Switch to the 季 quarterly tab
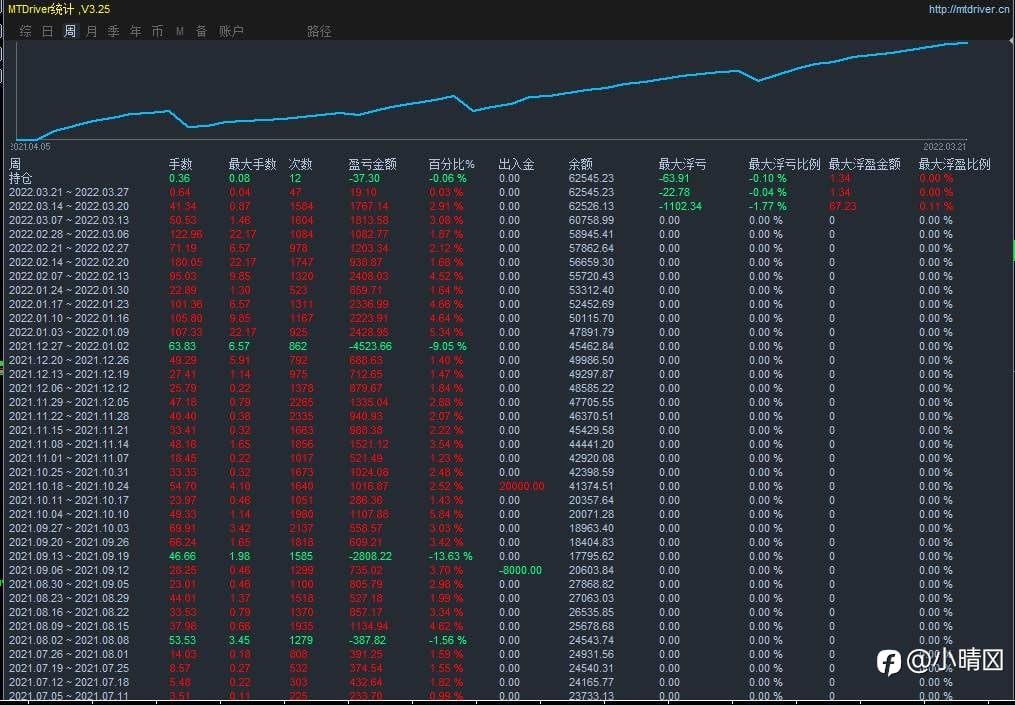Screen dimensions: 1015x705 114,31
